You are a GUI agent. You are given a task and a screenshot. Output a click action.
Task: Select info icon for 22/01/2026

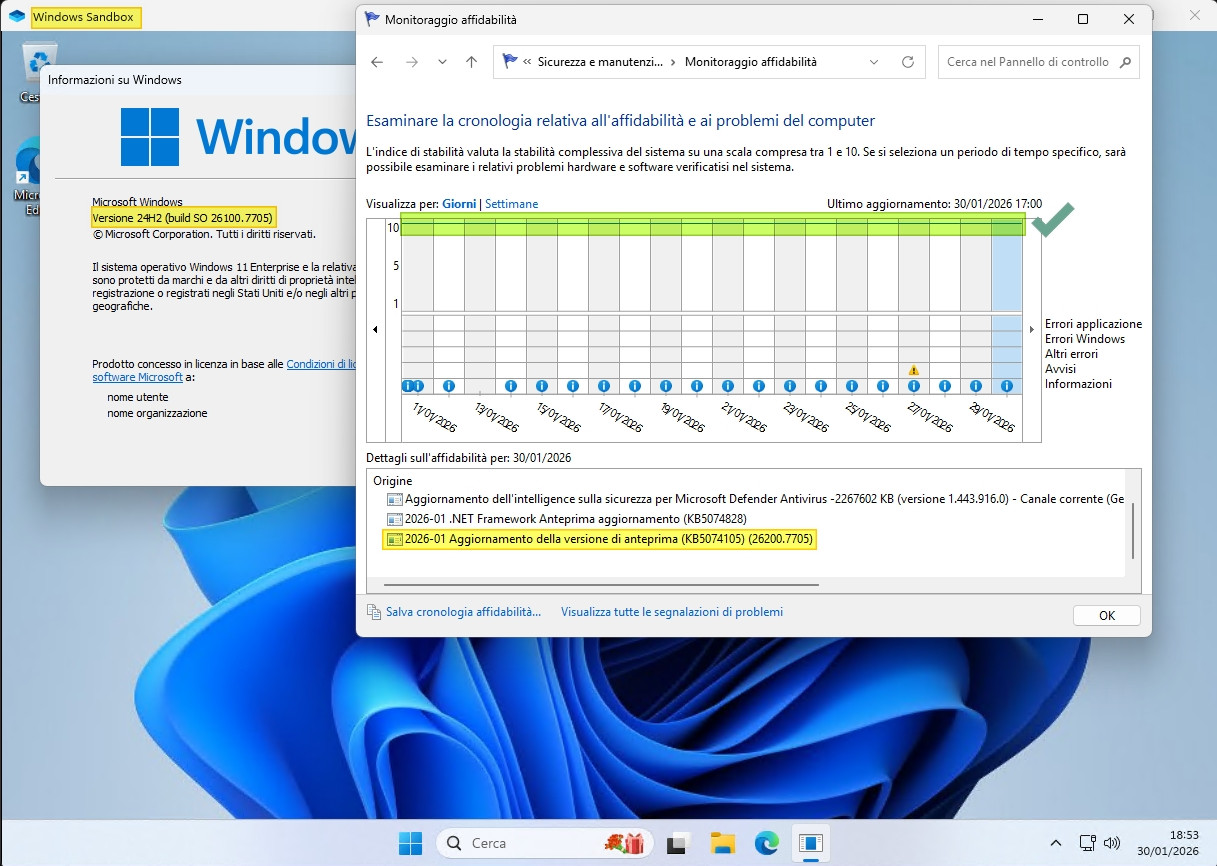coord(759,386)
